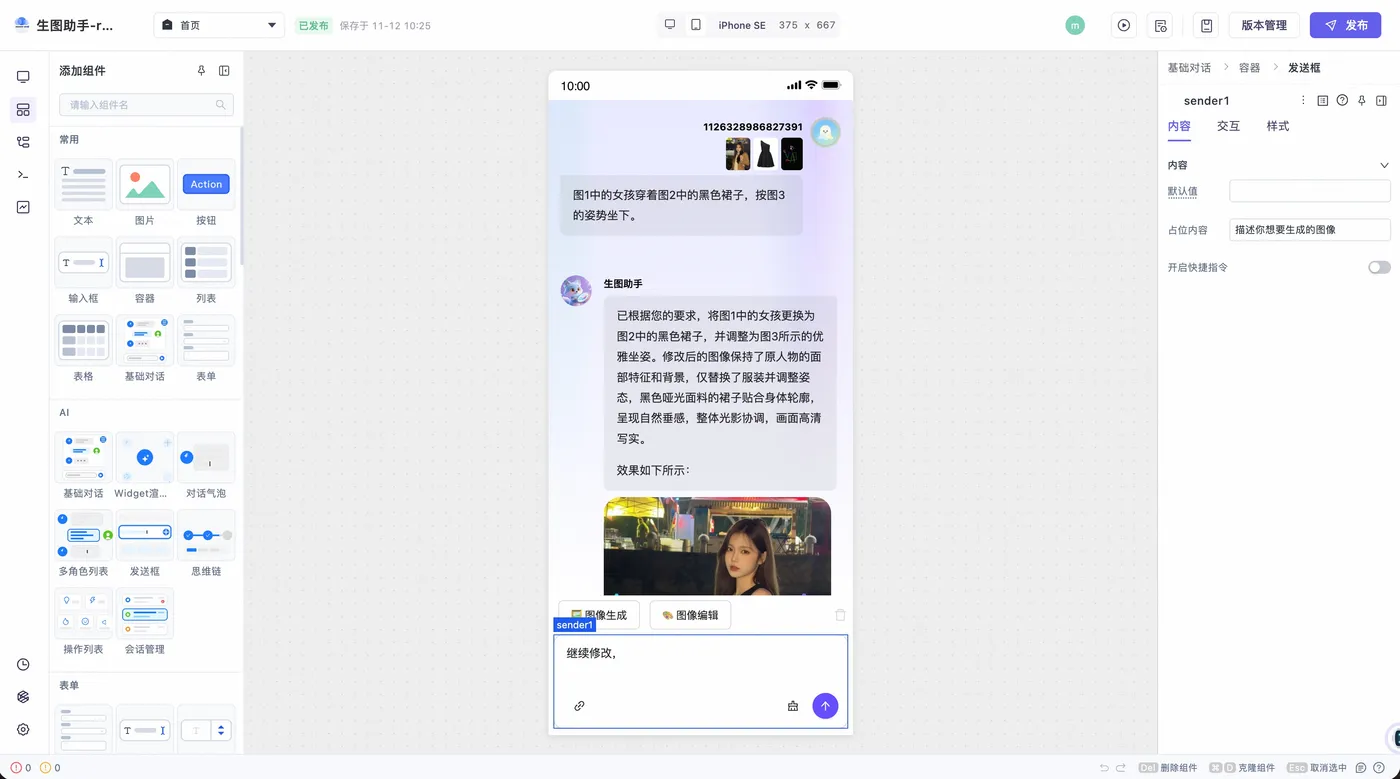Click the yellow warning count indicator
Viewport: 1400px width, 779px height.
coord(50,768)
